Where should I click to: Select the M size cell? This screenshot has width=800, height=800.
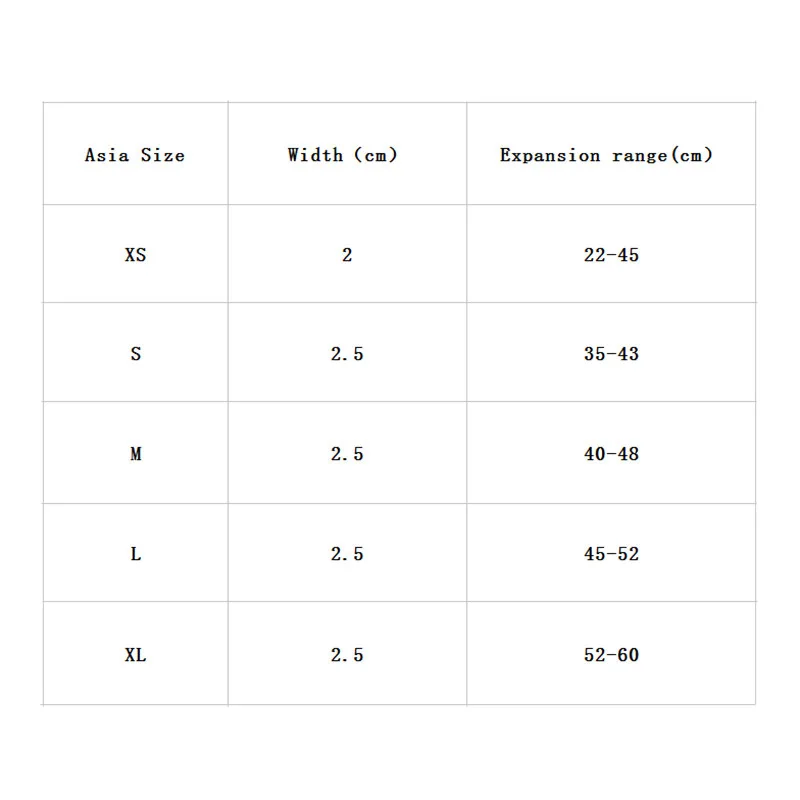[135, 453]
